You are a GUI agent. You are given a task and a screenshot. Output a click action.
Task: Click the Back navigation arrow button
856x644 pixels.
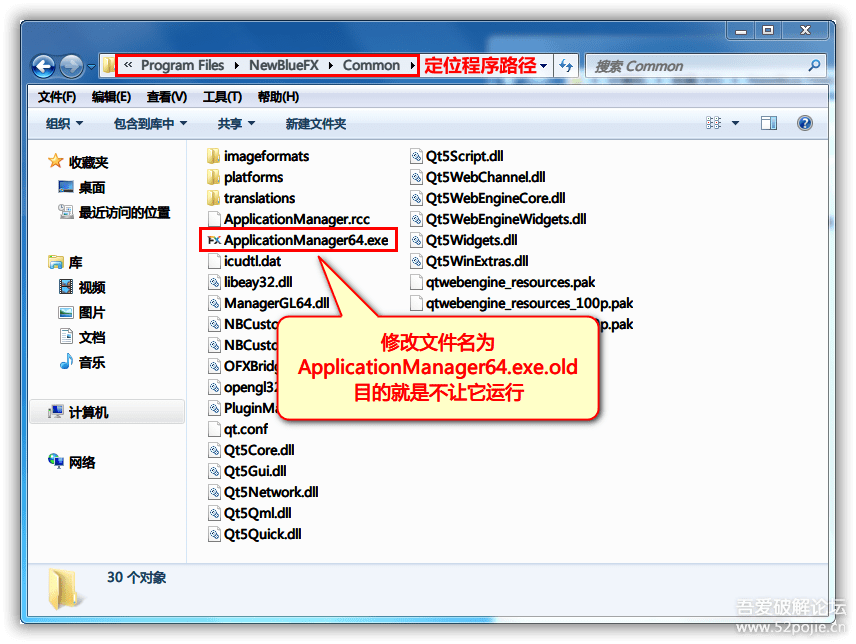43,67
